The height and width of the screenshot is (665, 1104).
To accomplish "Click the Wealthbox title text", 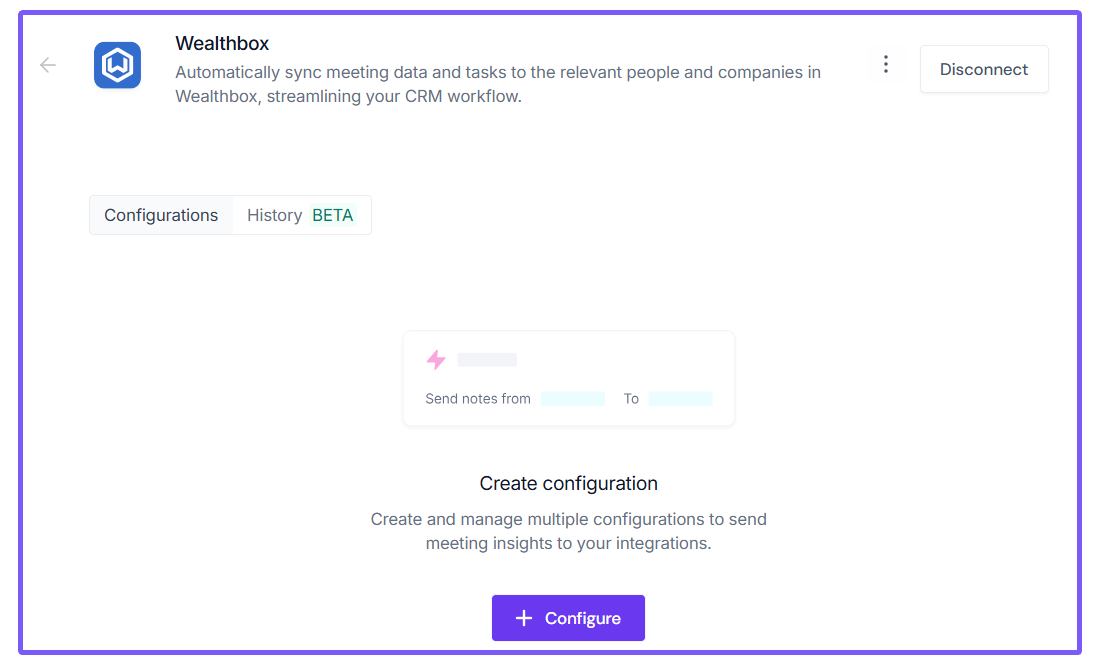I will [x=222, y=44].
